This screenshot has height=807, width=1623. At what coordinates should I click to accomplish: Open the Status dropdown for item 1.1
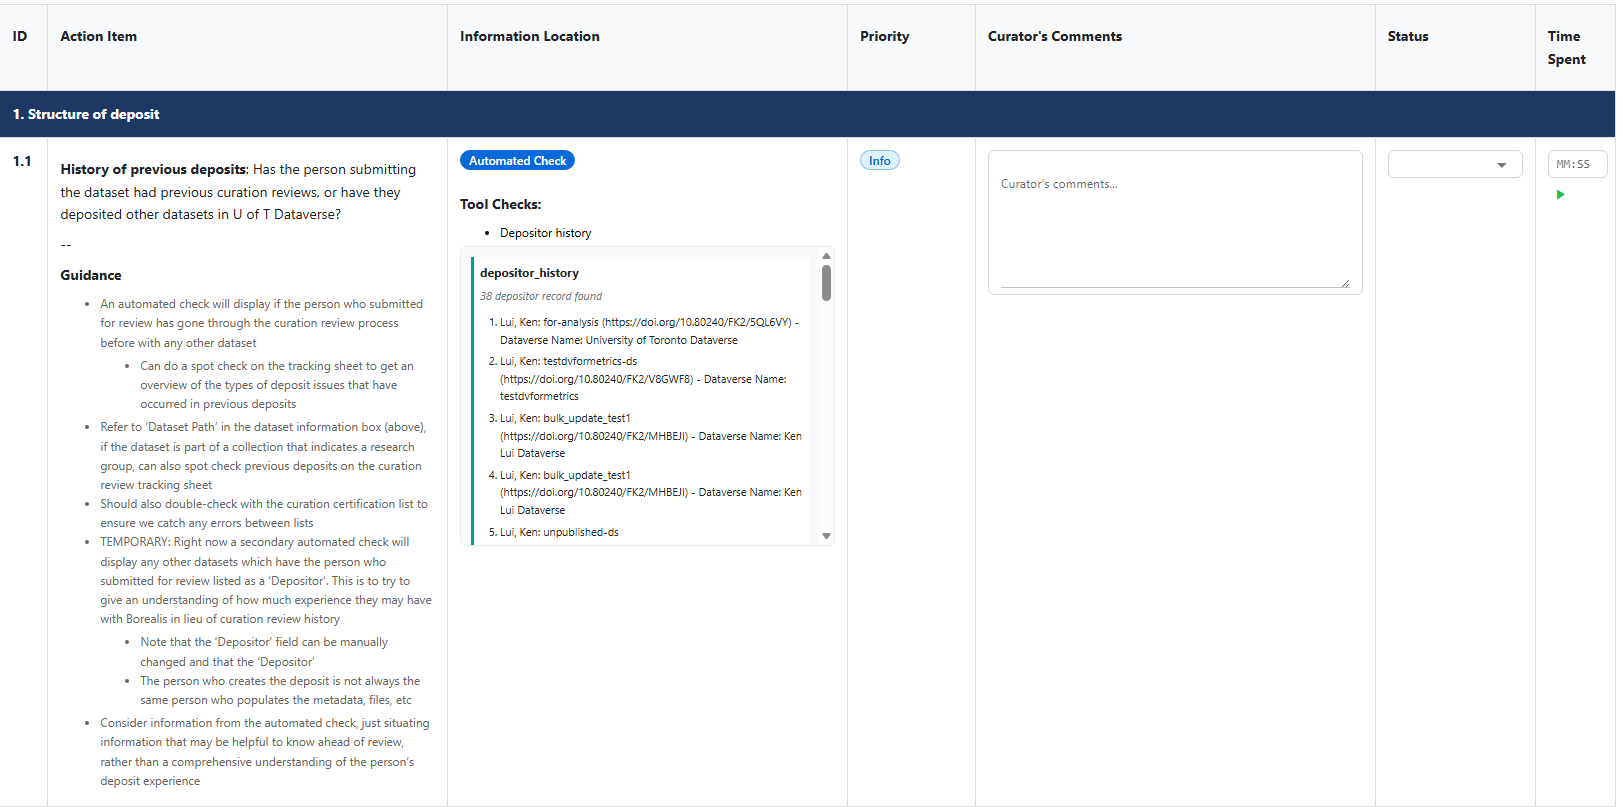[1454, 164]
